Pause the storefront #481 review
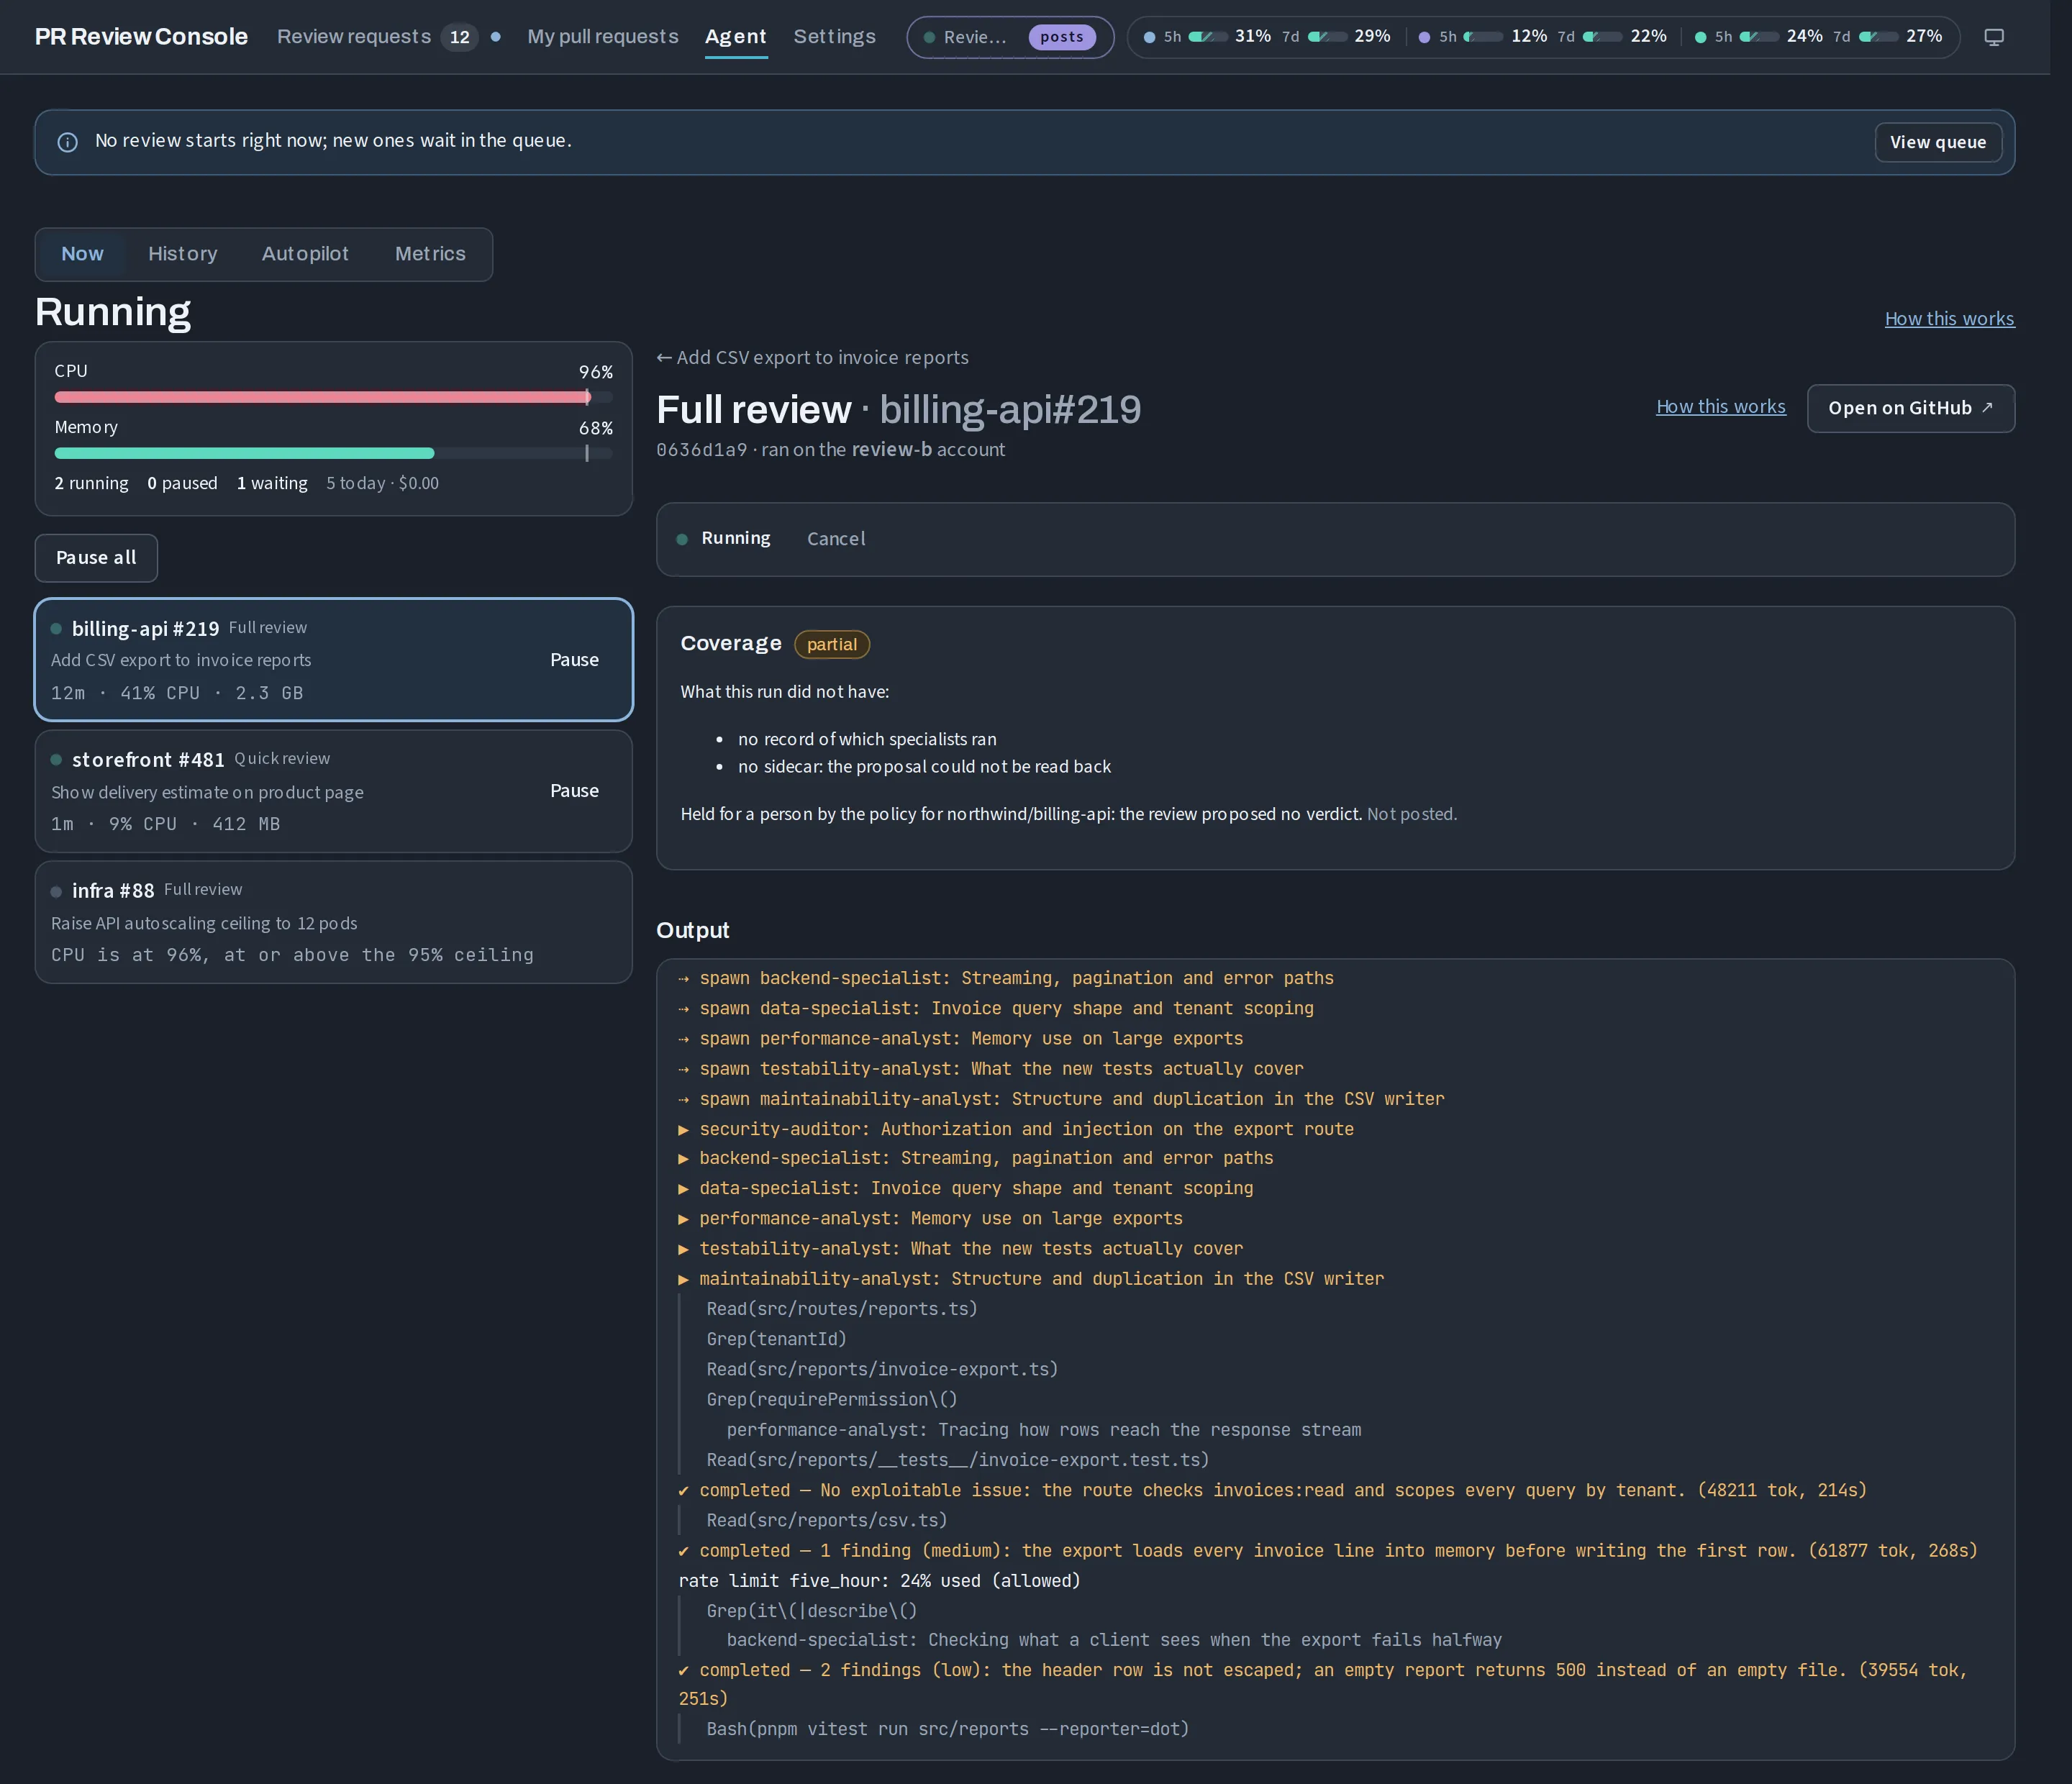The height and width of the screenshot is (1784, 2072). (574, 791)
